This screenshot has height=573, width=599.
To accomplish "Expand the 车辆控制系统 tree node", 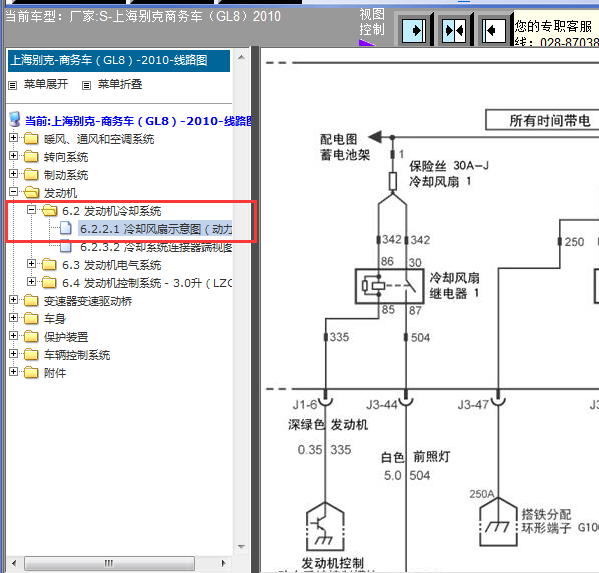I will click(13, 353).
